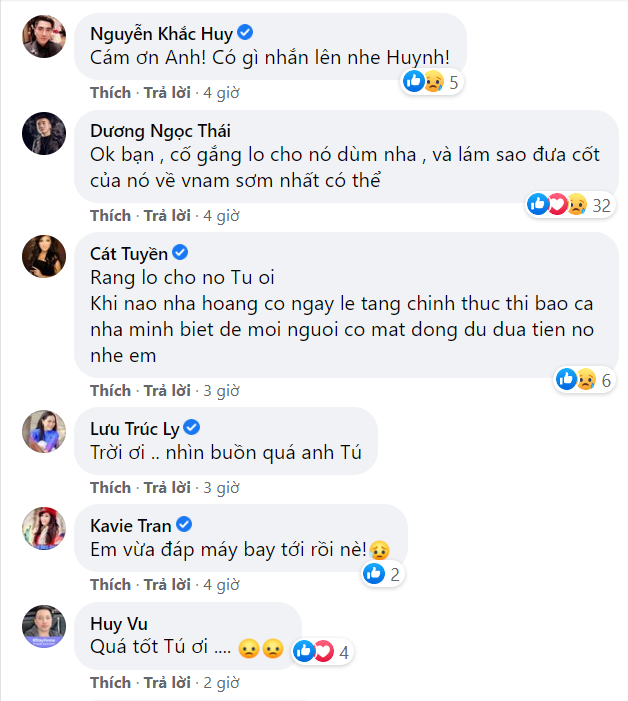Click Kavie Tran's profile picture
628x701 pixels.
(44, 527)
